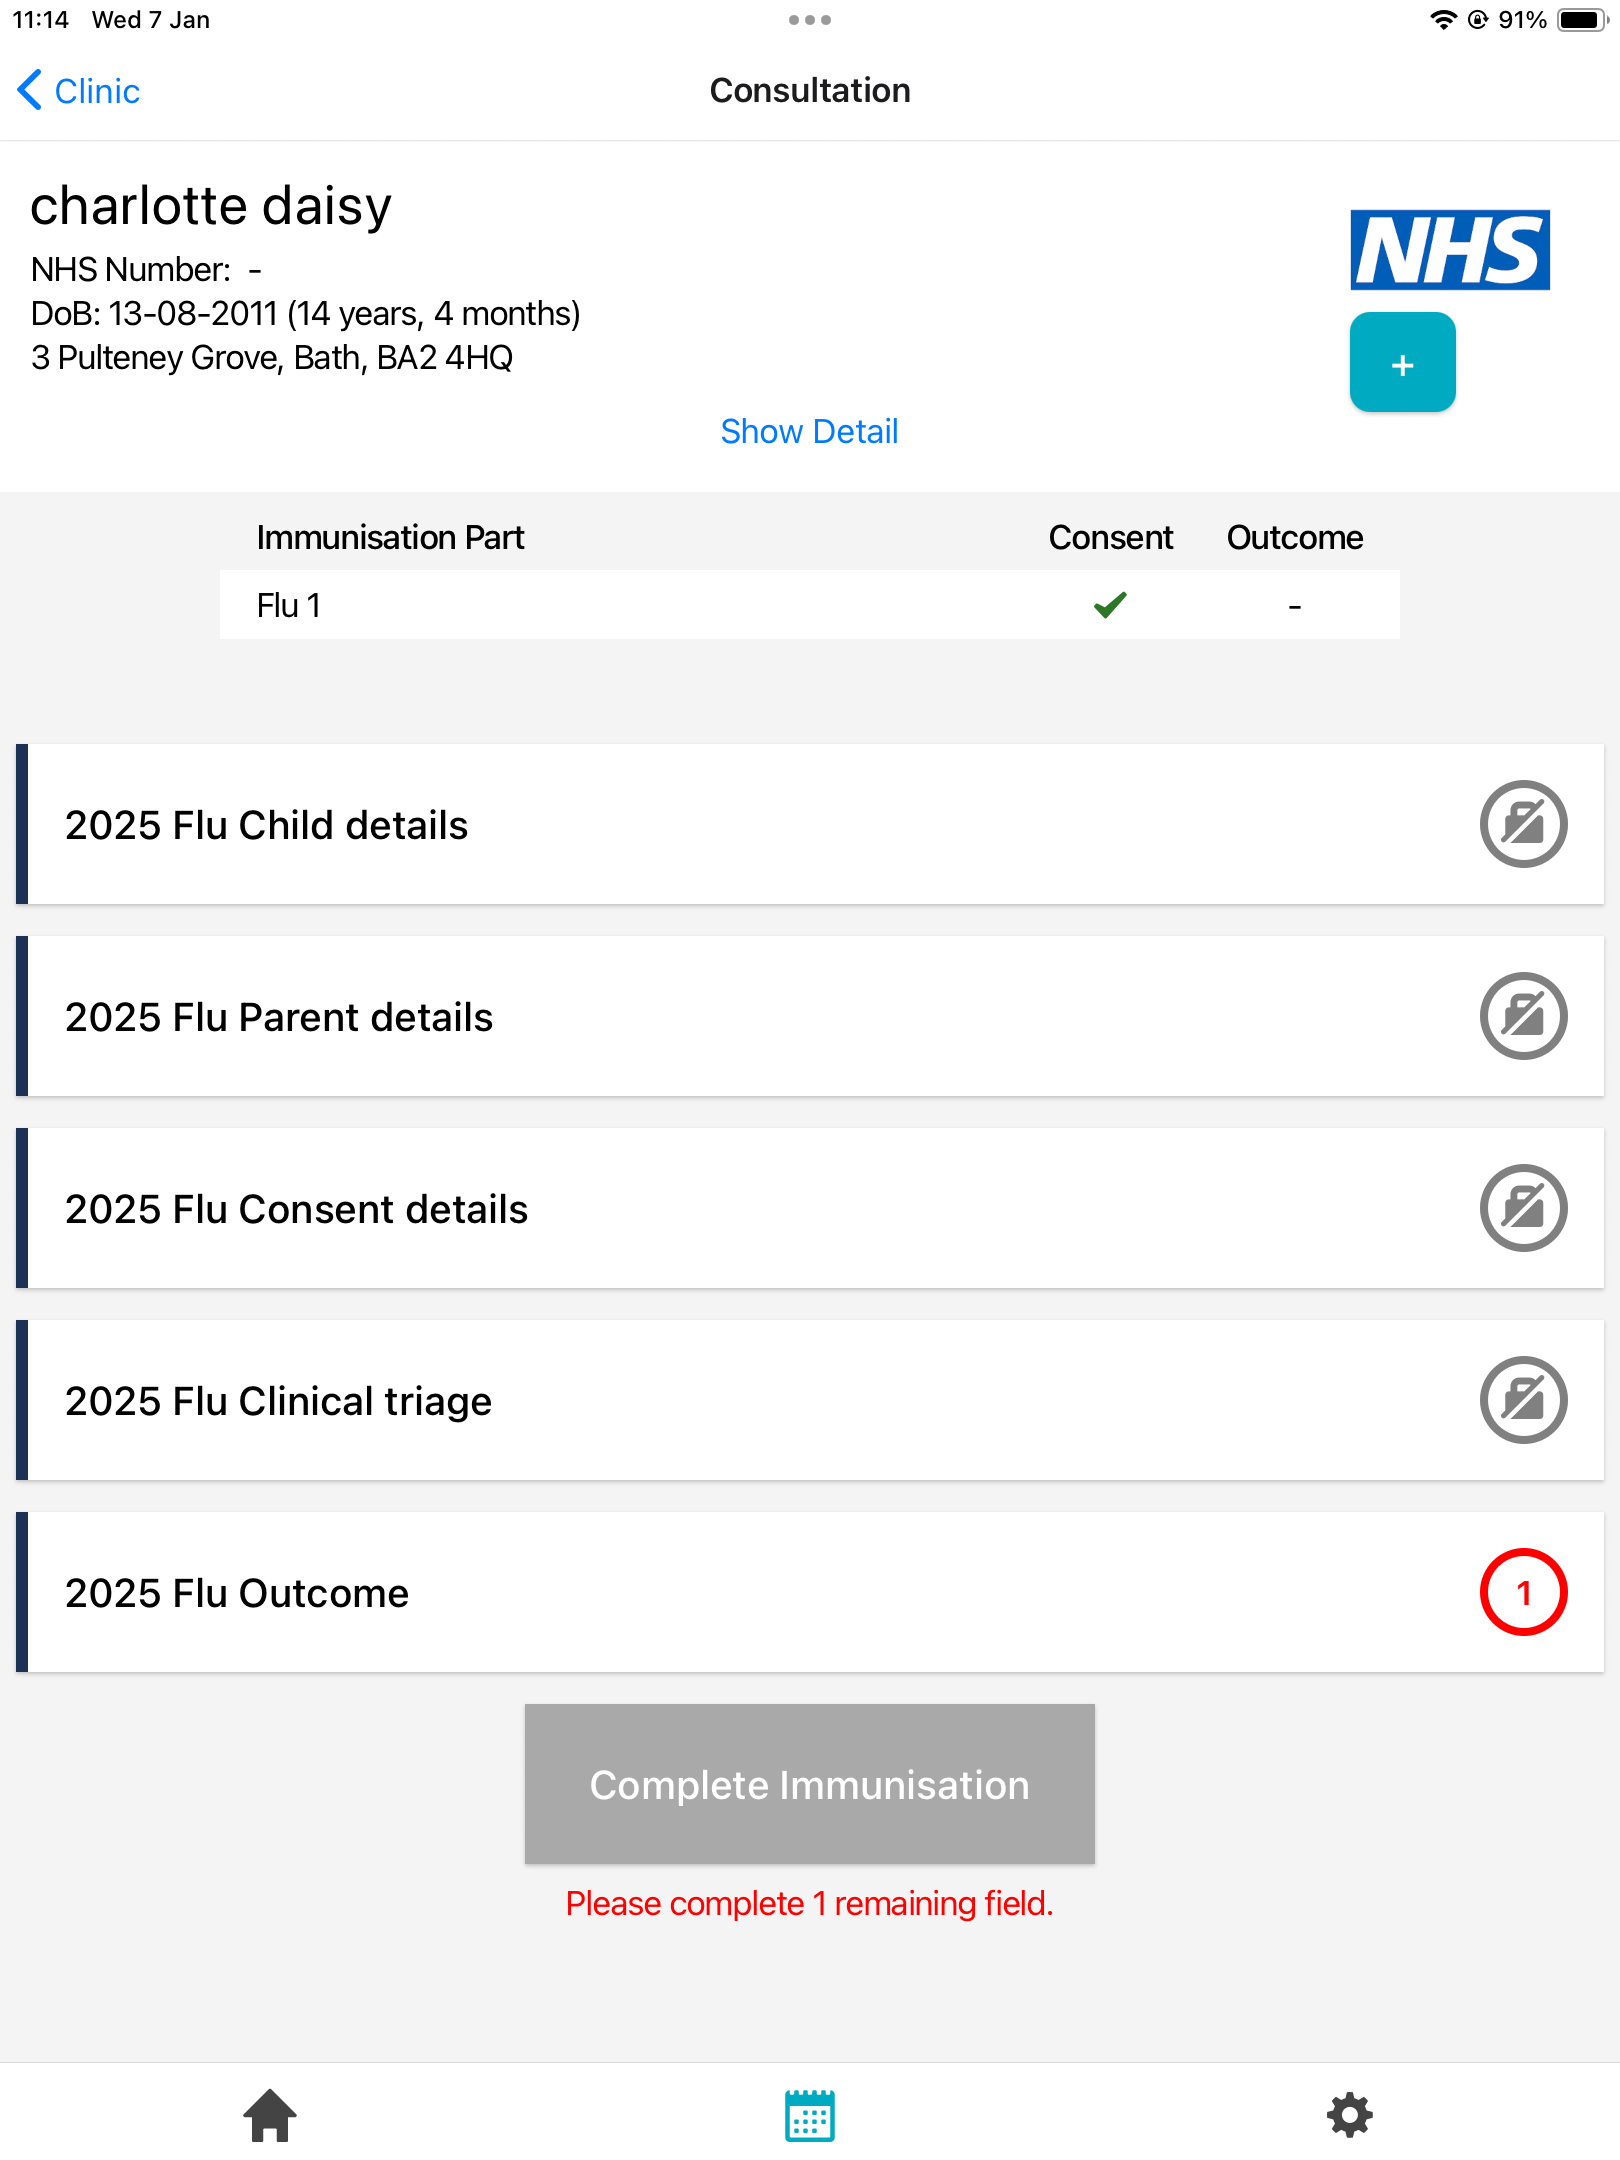Tap the red remaining-fields badge on Flu Outcome

point(1522,1593)
